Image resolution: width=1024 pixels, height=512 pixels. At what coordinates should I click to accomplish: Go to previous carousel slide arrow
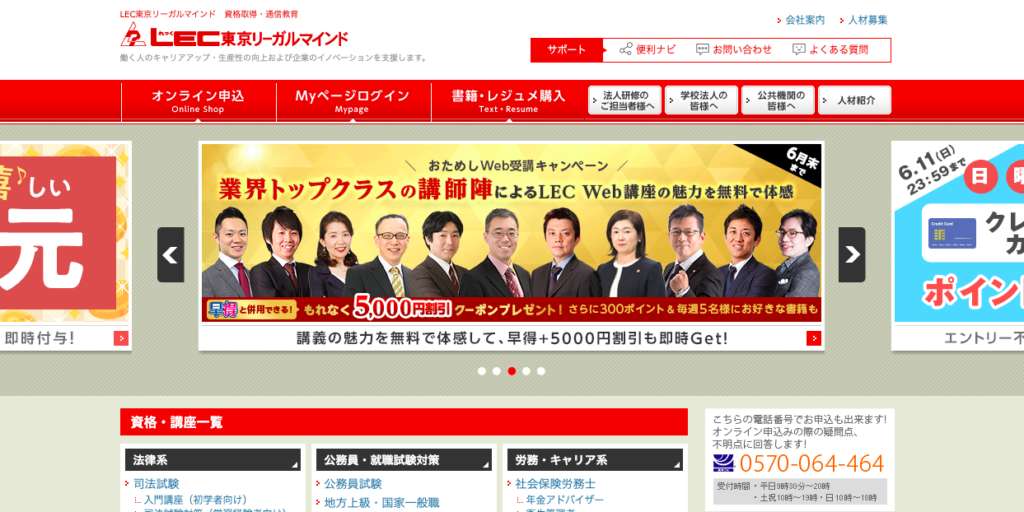coord(170,255)
